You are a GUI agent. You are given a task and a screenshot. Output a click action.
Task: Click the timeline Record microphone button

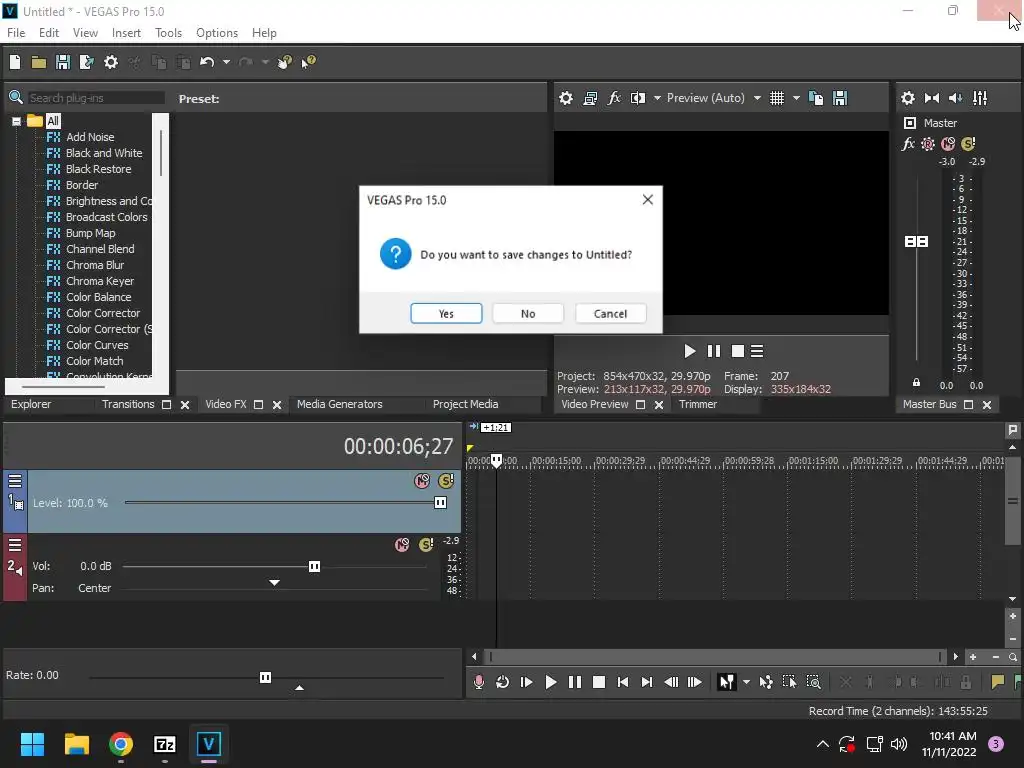479,682
